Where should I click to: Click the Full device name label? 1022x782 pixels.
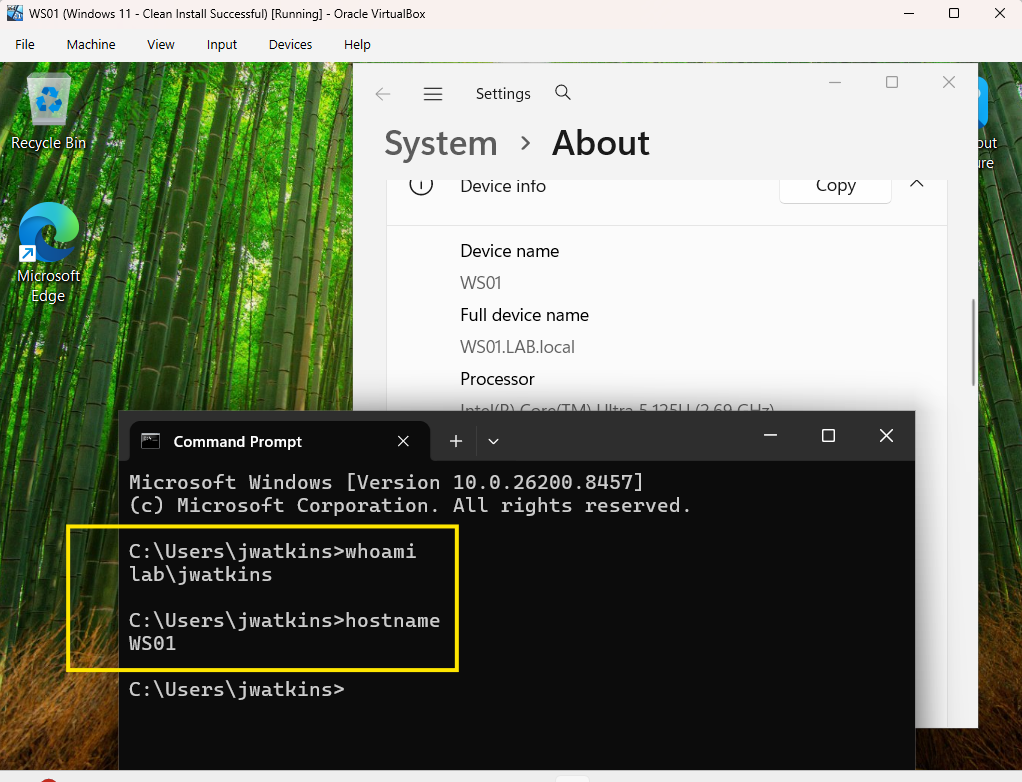coord(525,315)
